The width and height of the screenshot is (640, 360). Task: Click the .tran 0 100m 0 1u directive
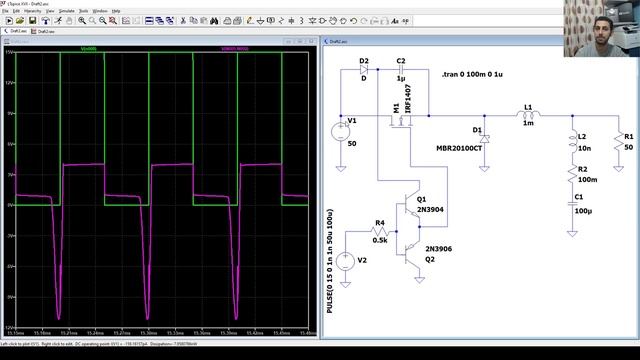[x=472, y=75]
